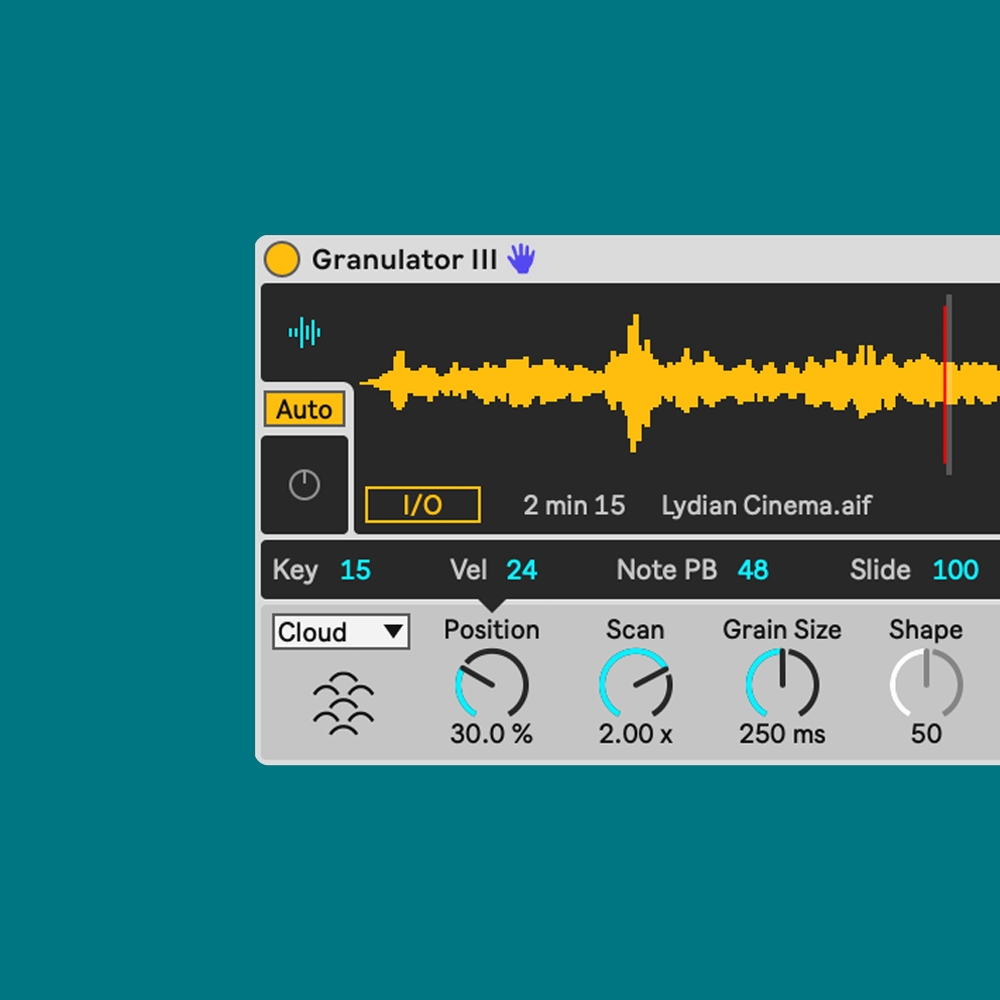Click the Scan knob
The height and width of the screenshot is (1000, 1000).
click(636, 683)
